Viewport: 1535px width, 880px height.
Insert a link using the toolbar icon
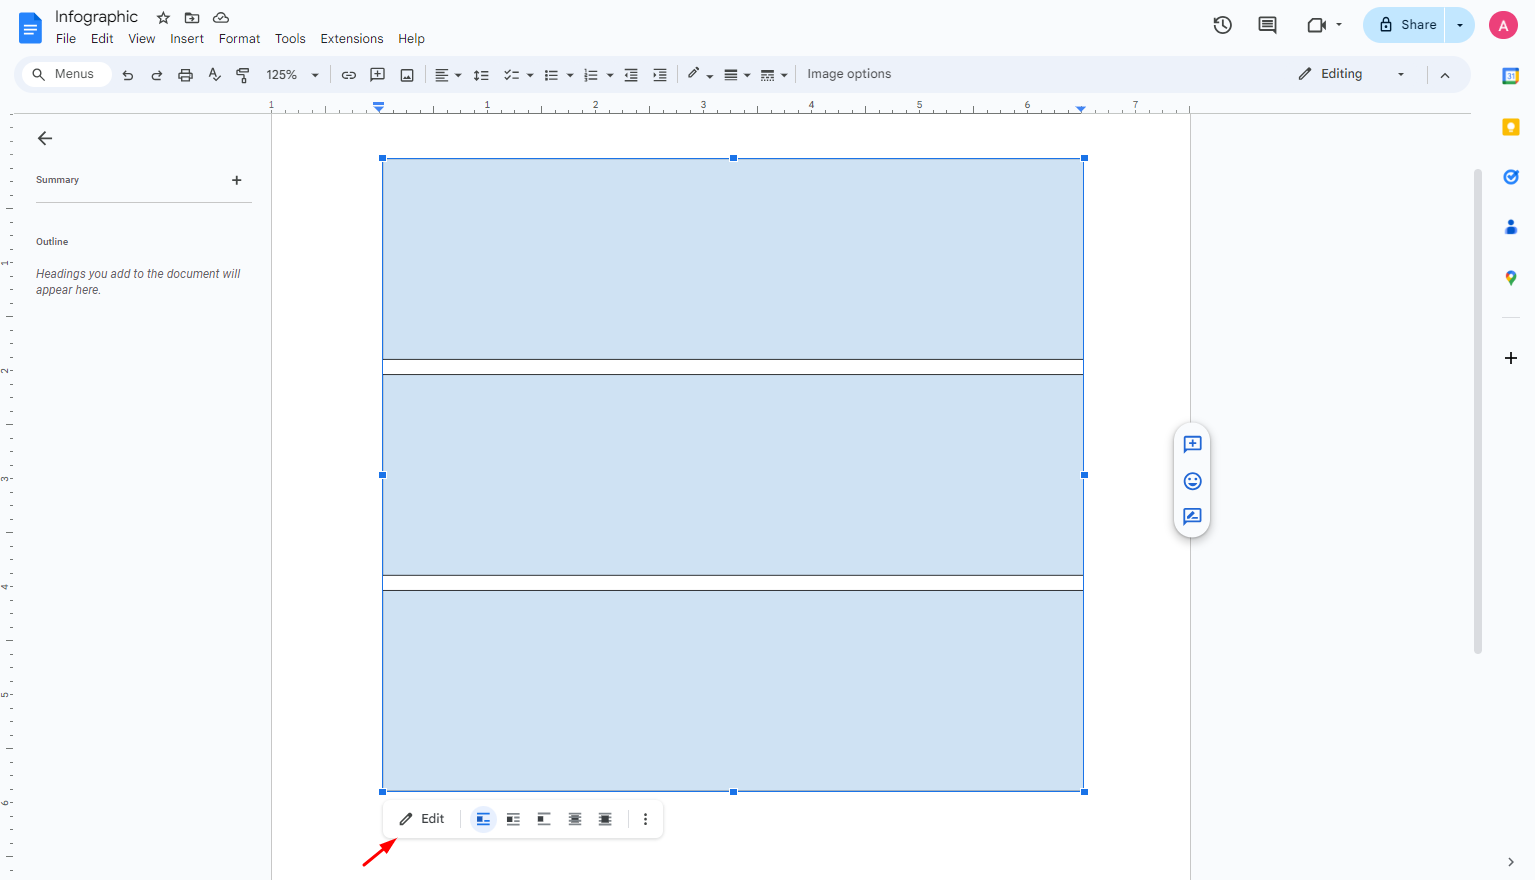348,74
